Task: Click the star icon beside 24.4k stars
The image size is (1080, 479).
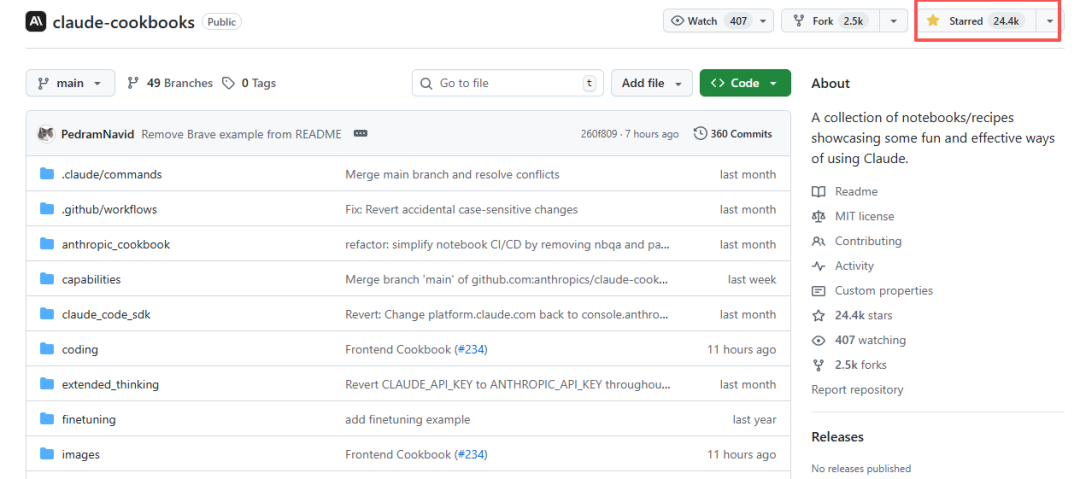Action: coord(818,316)
